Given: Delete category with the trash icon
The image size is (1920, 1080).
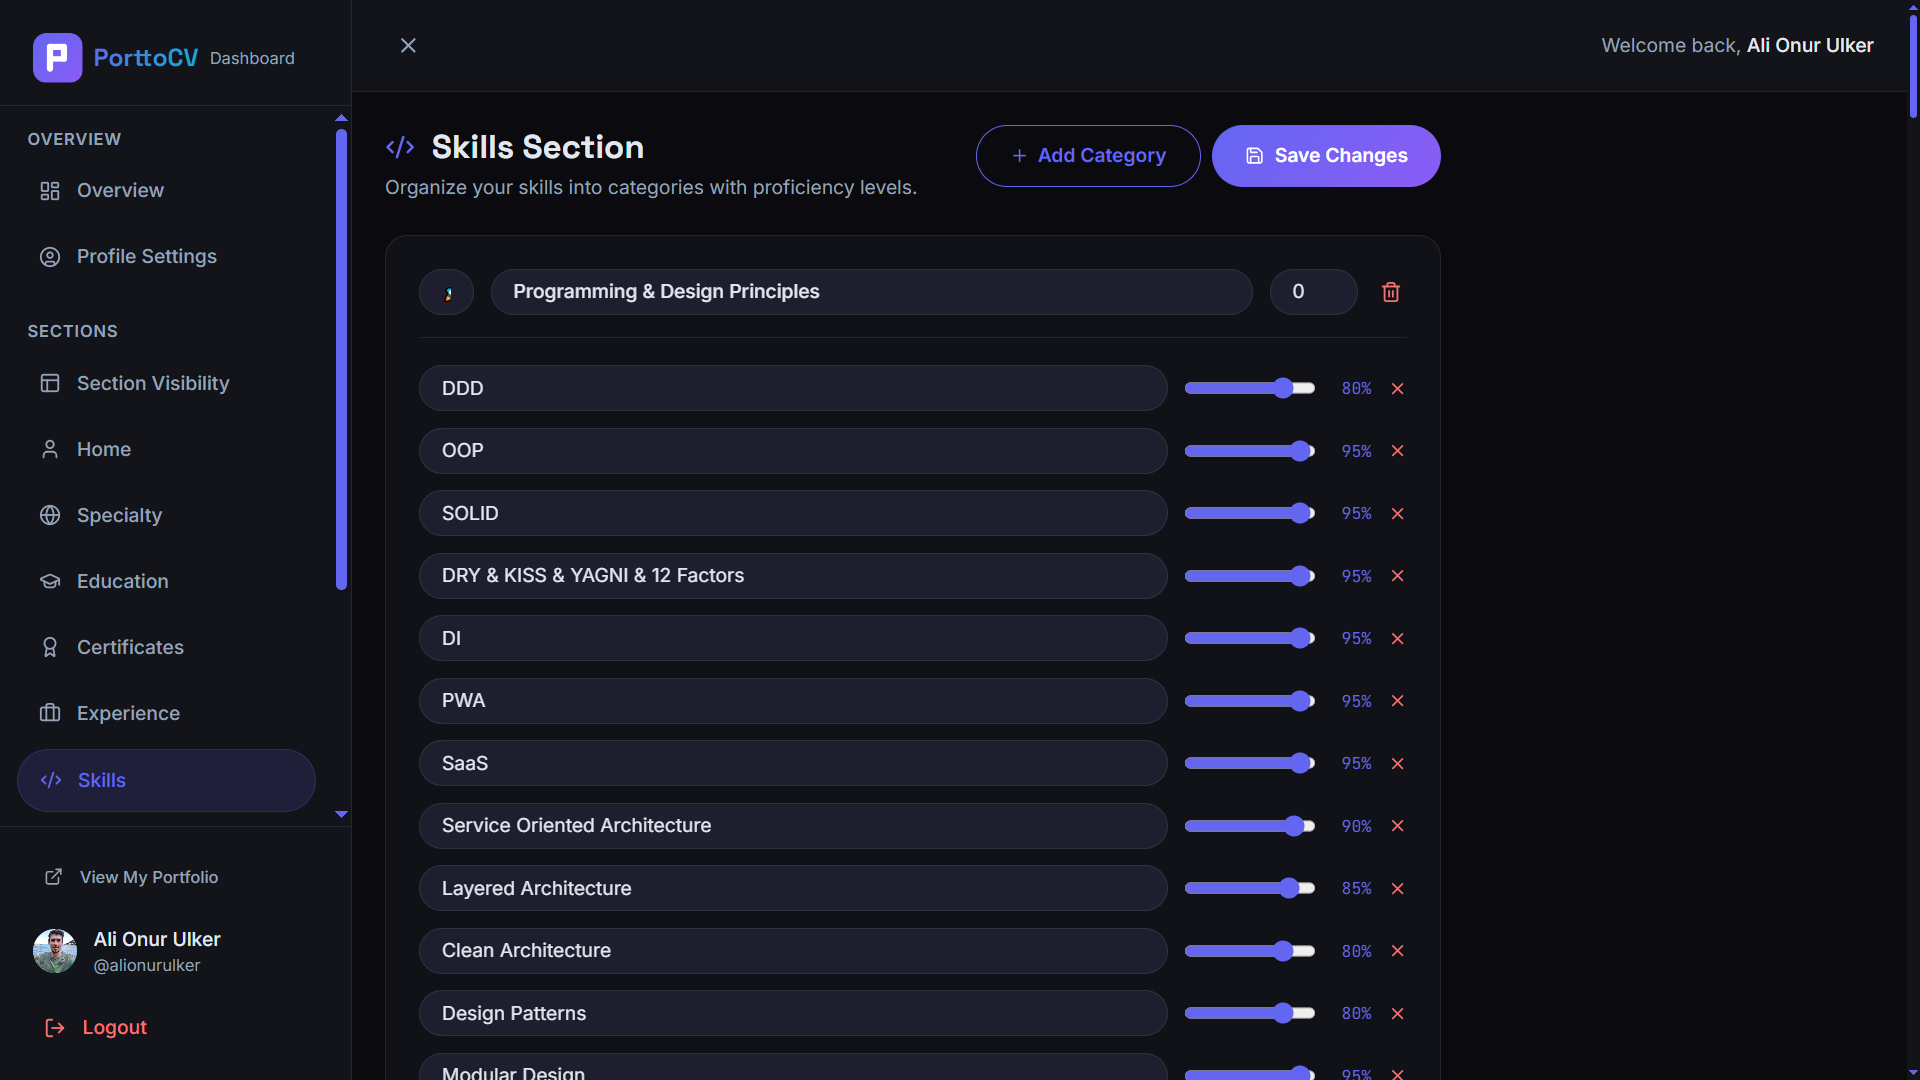Looking at the screenshot, I should (1391, 292).
